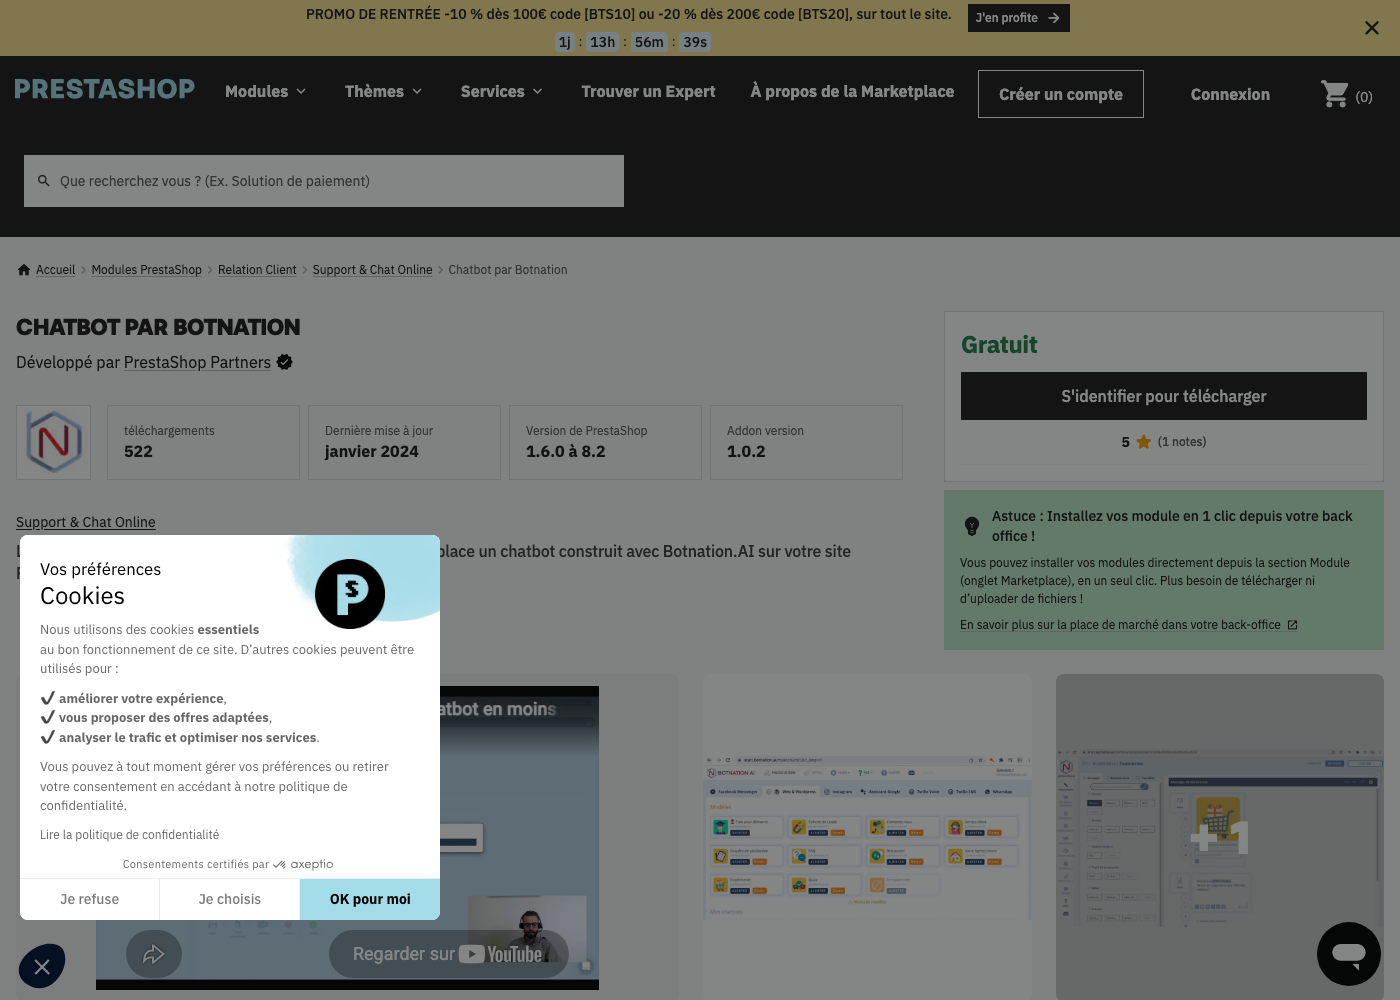The height and width of the screenshot is (1000, 1400).
Task: Accept cookies with OK pour moi
Action: coord(370,899)
